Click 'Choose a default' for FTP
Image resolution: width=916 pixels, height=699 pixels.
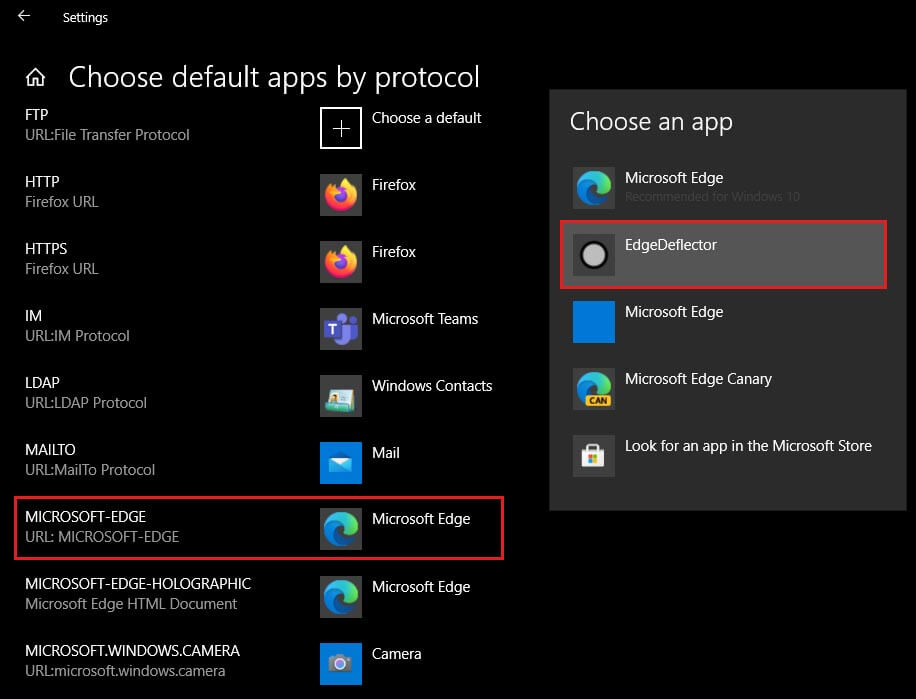tap(426, 118)
